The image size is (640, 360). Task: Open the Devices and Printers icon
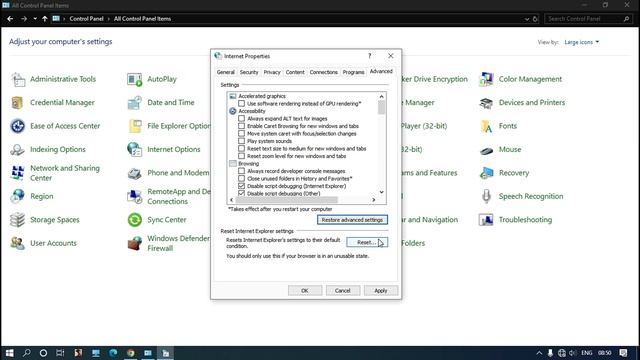pos(486,102)
